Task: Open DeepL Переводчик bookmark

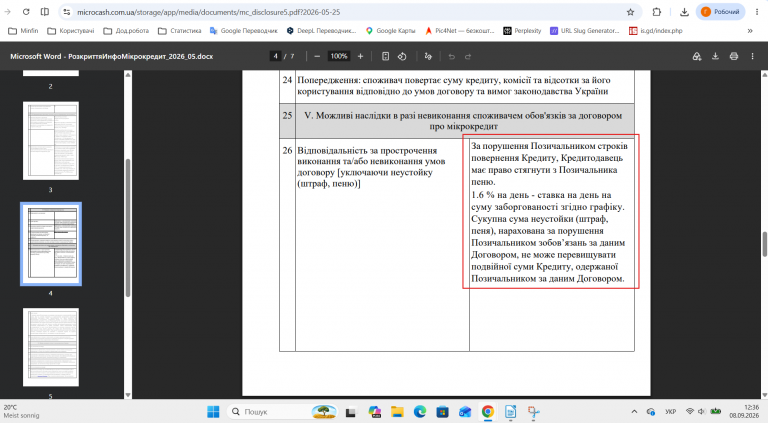Action: [321, 30]
